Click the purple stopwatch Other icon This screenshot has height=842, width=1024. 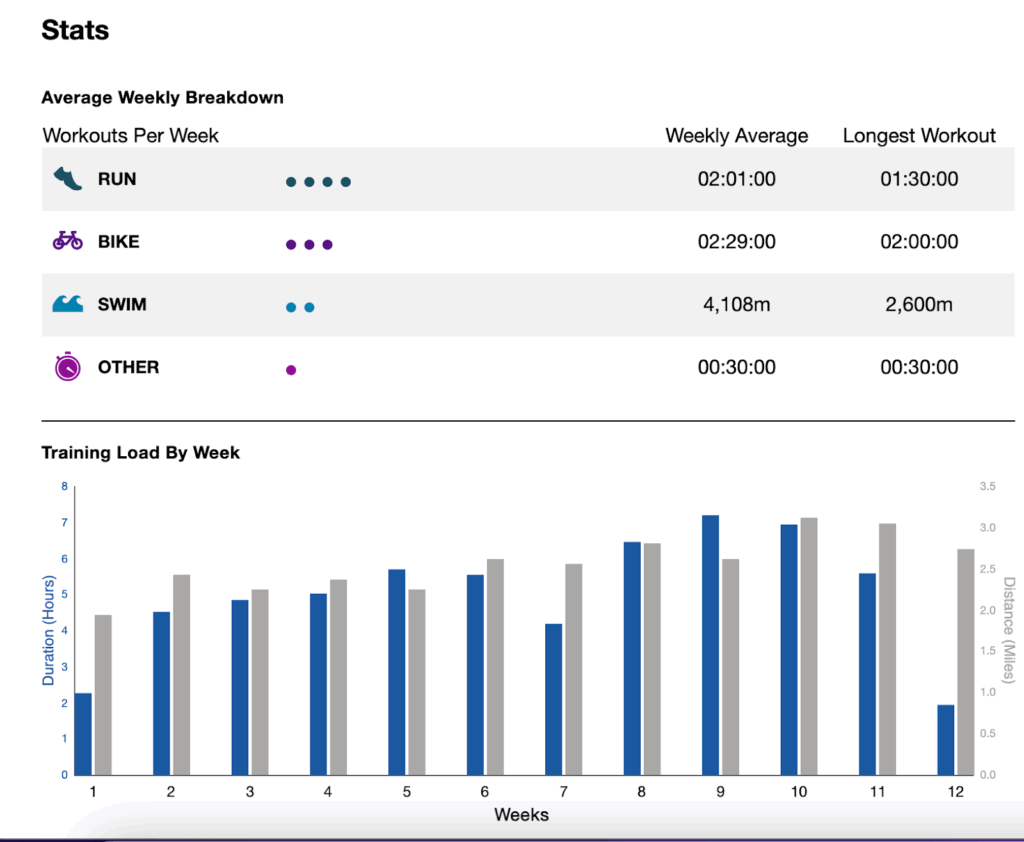[67, 367]
